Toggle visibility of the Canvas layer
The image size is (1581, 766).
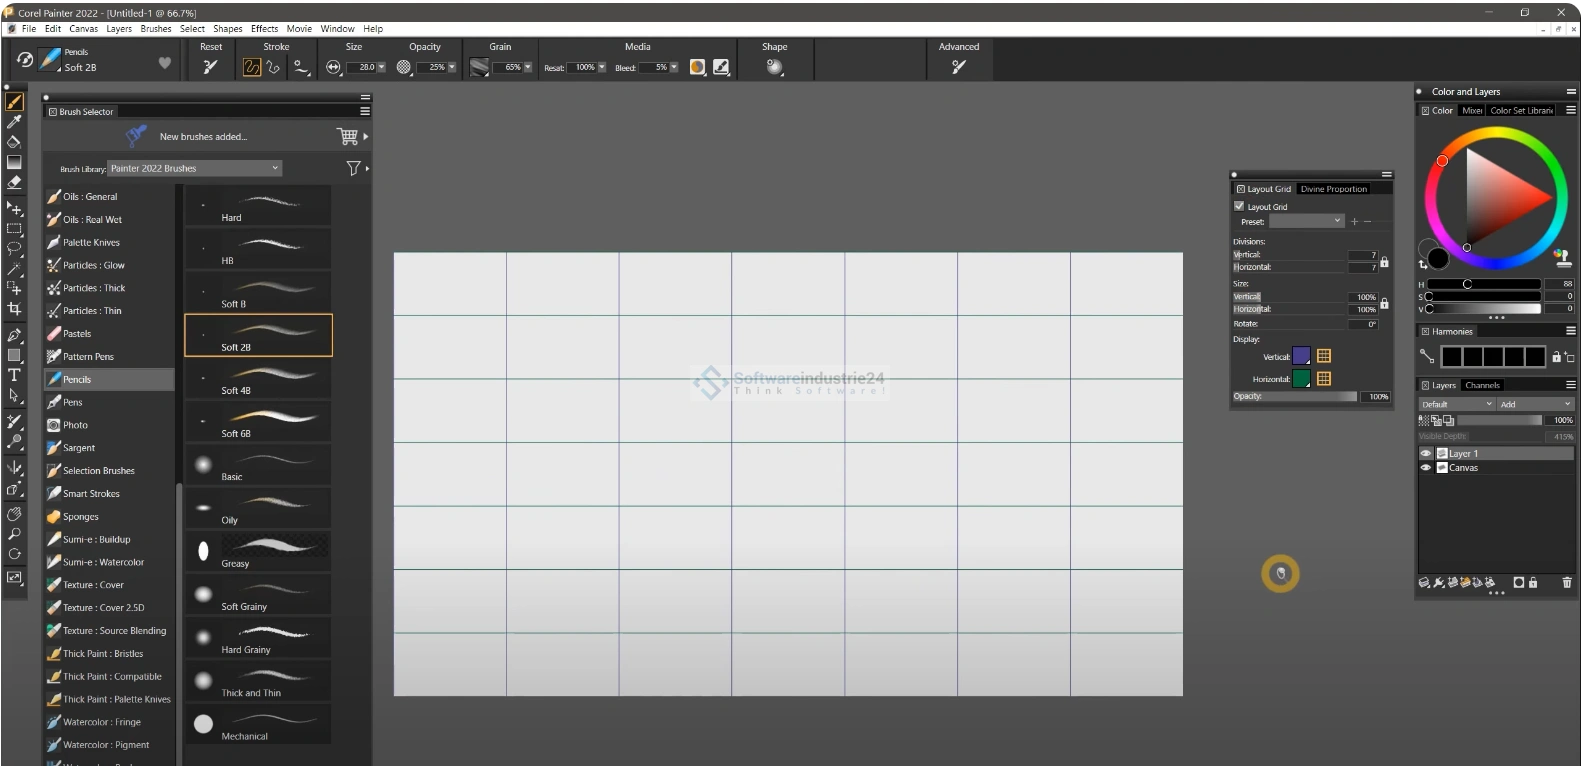(x=1426, y=468)
